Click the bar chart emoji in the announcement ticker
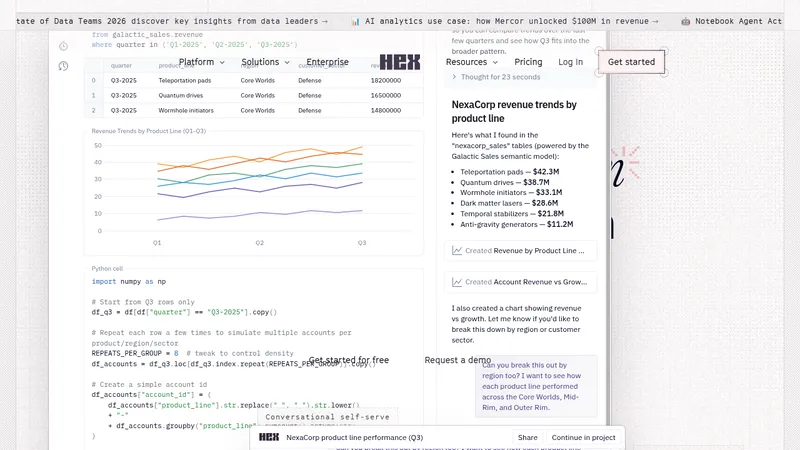Image resolution: width=800 pixels, height=450 pixels. (x=356, y=21)
